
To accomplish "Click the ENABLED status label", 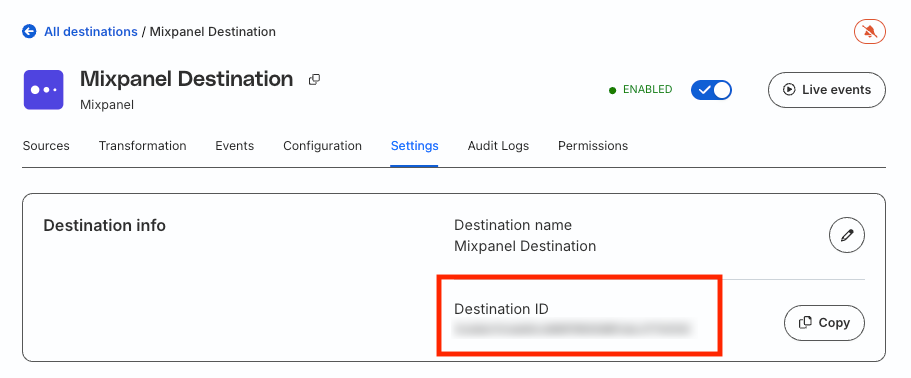I will click(x=647, y=90).
